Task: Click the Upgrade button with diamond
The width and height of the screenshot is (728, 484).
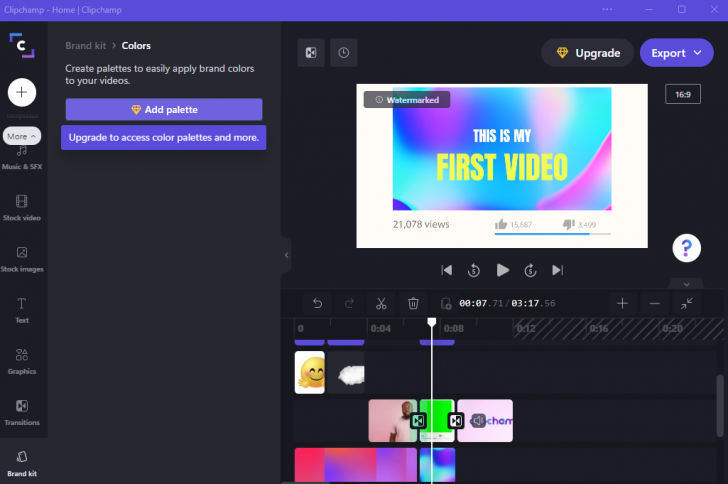Action: pos(588,53)
